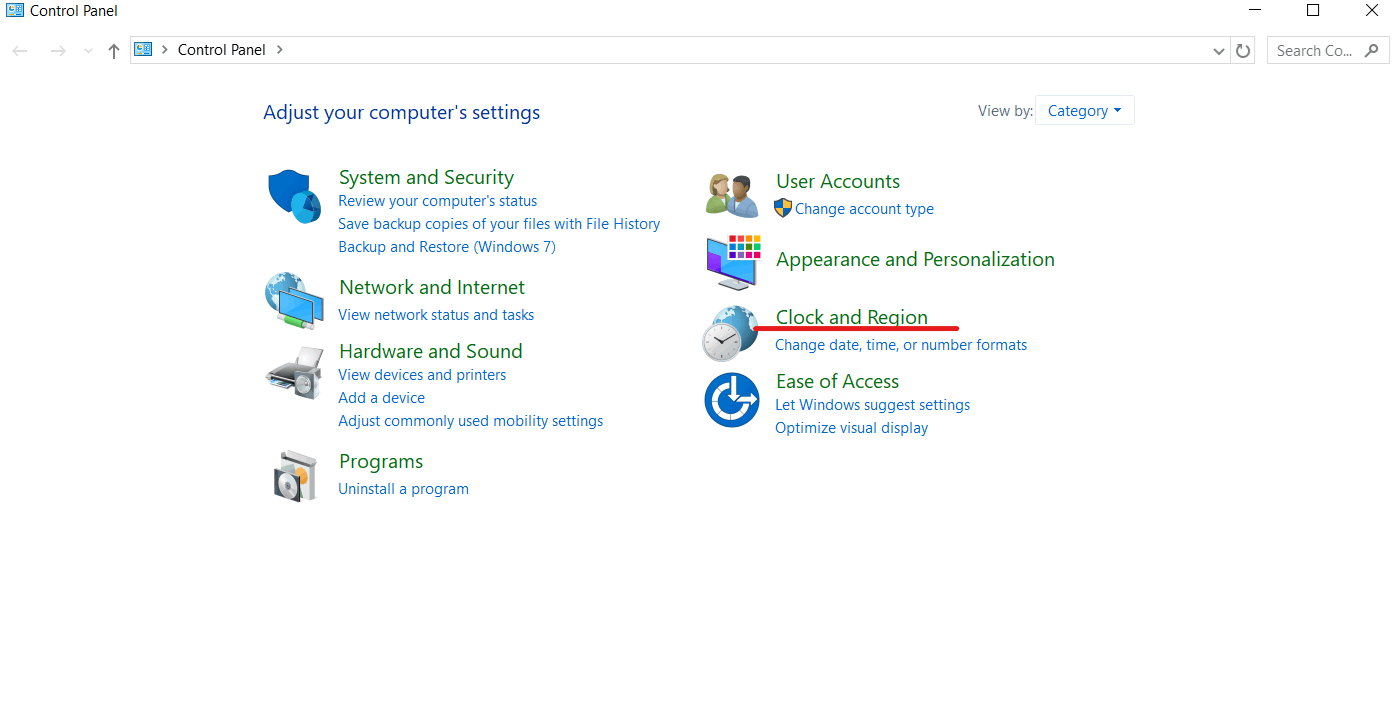Screen dimensions: 1397x713
Task: Click Optimize visual display link
Action: pos(851,428)
